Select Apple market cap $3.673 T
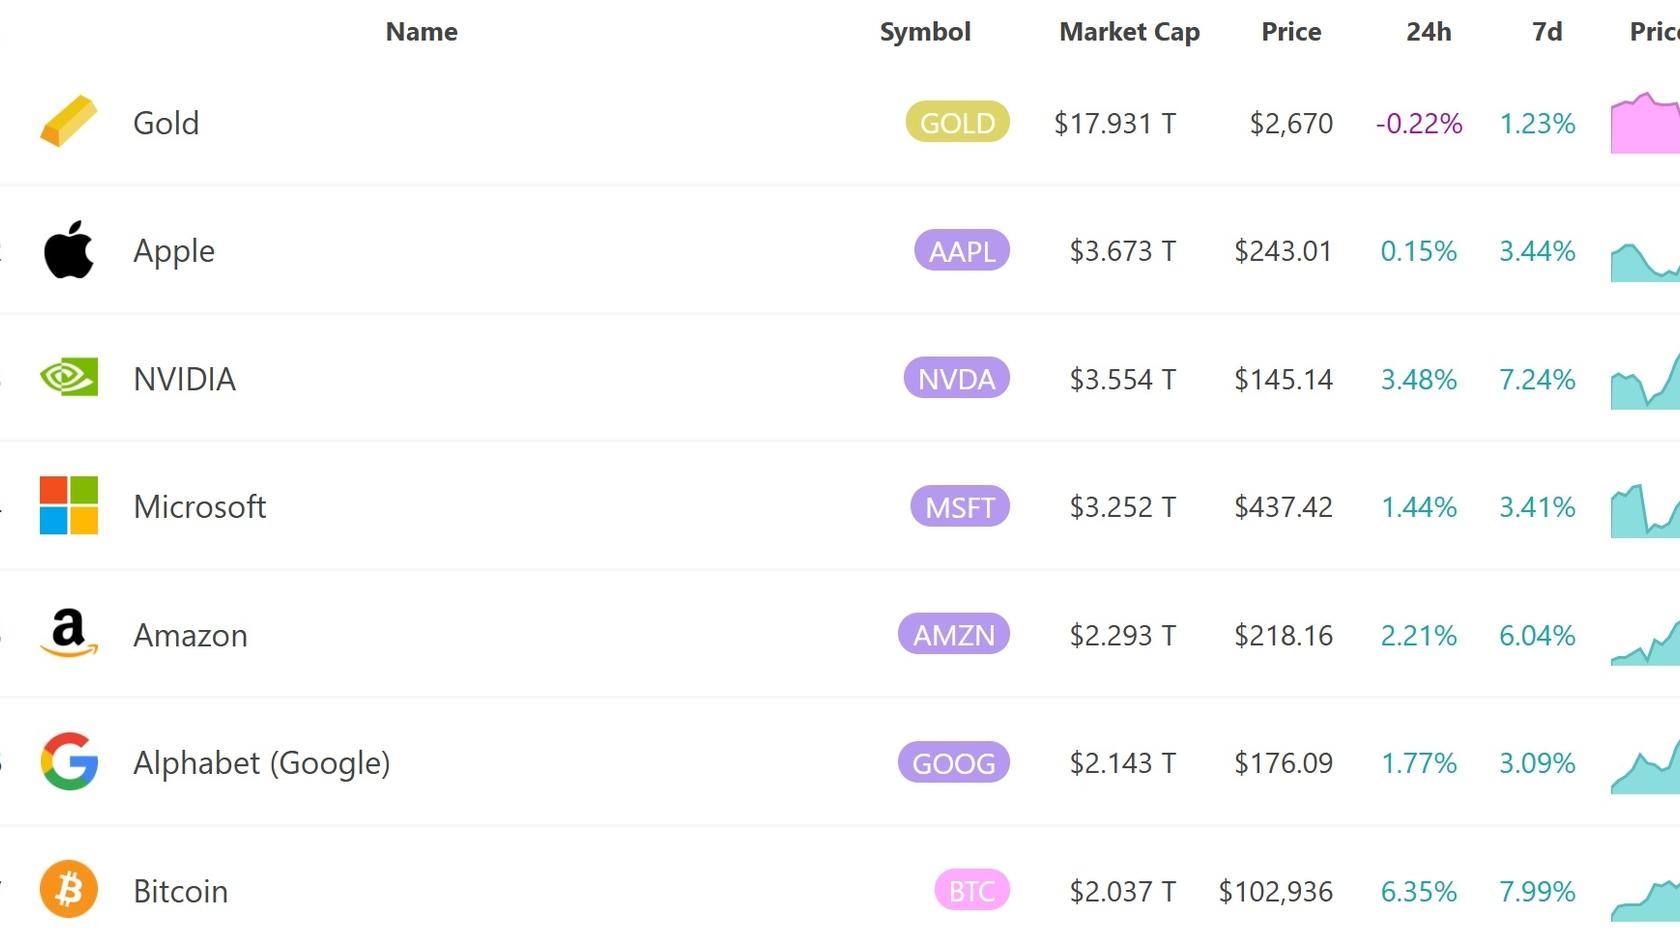 (x=1123, y=251)
